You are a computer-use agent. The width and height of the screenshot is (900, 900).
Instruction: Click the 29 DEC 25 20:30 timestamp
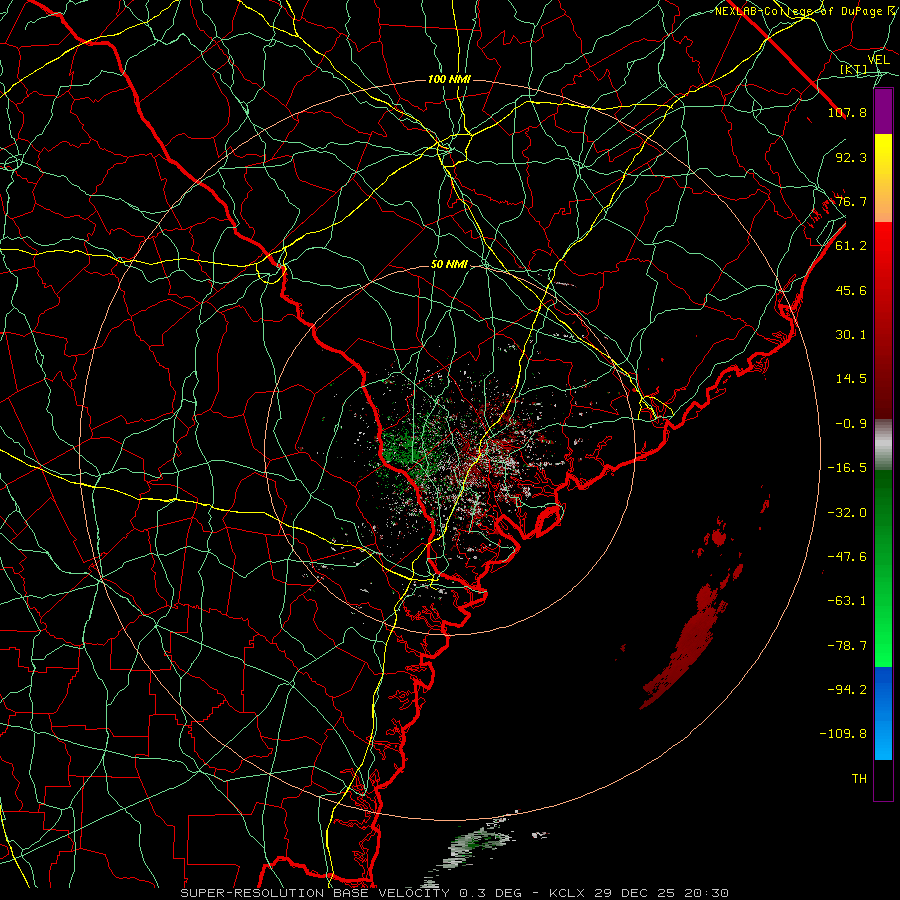tap(660, 893)
